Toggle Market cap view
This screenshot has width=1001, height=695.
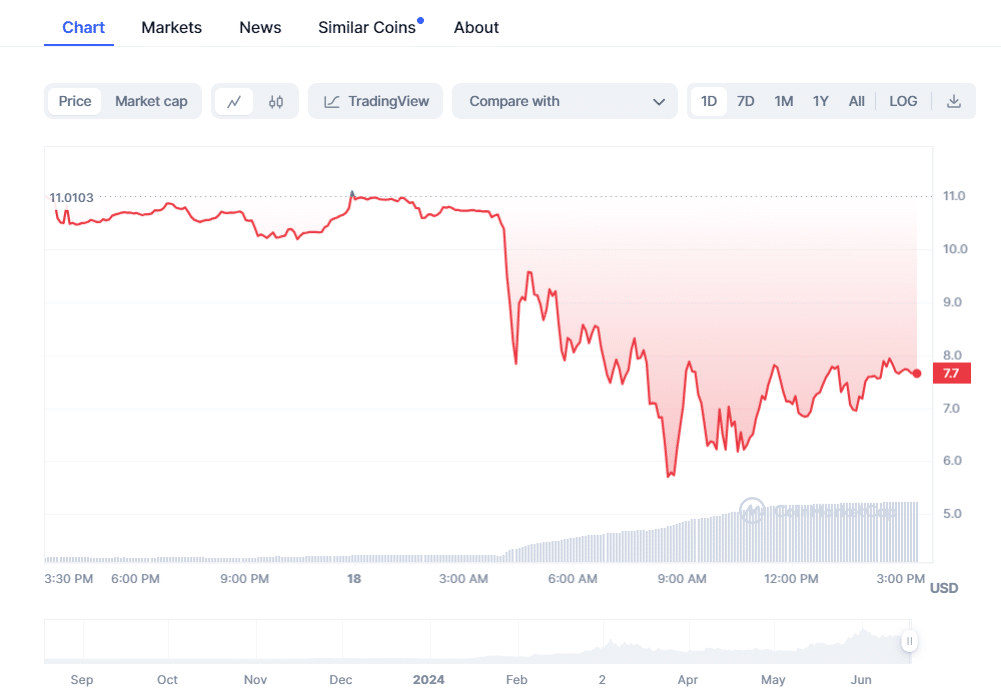(151, 101)
